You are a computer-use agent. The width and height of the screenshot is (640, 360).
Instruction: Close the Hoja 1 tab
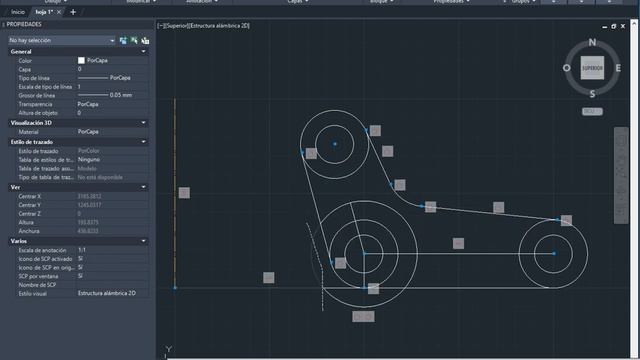point(59,12)
